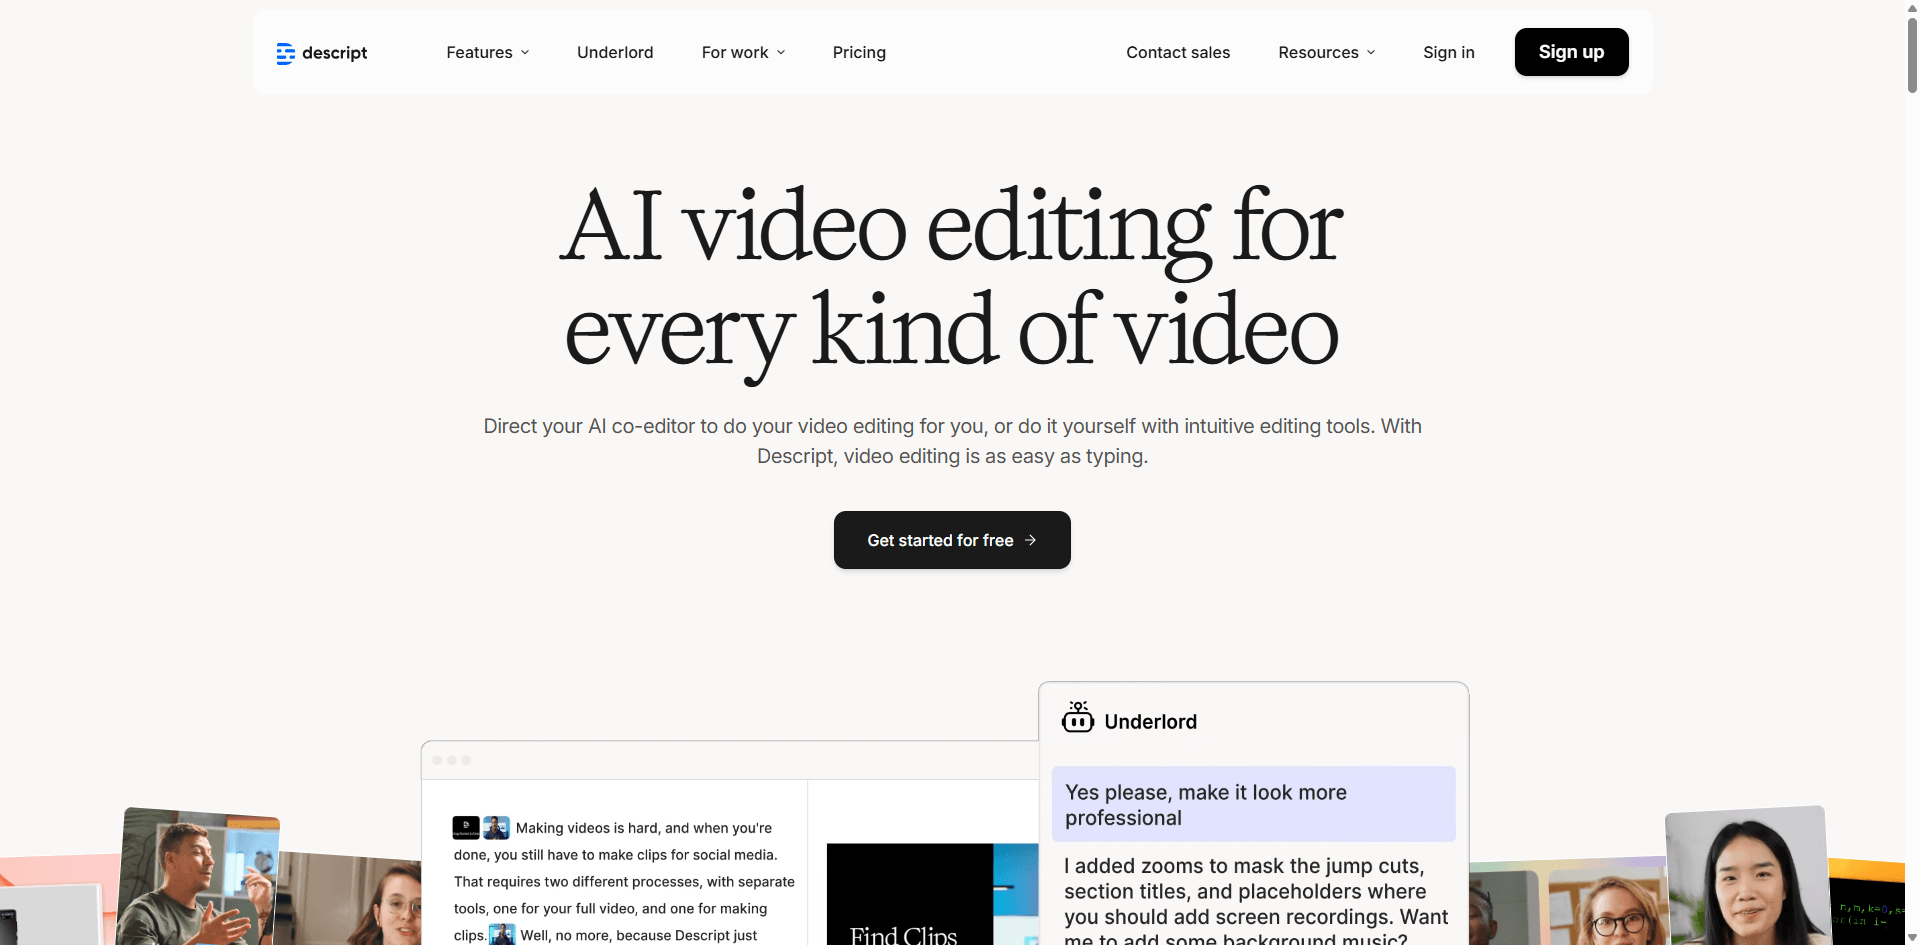Viewport: 1920px width, 945px height.
Task: Select the black title-card clip icon in transcript
Action: [x=465, y=828]
